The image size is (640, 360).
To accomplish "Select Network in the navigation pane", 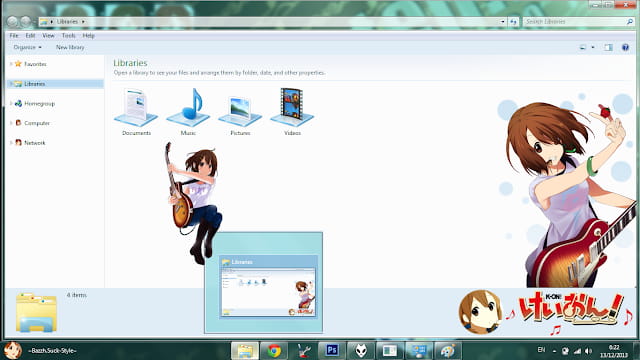I will (35, 142).
